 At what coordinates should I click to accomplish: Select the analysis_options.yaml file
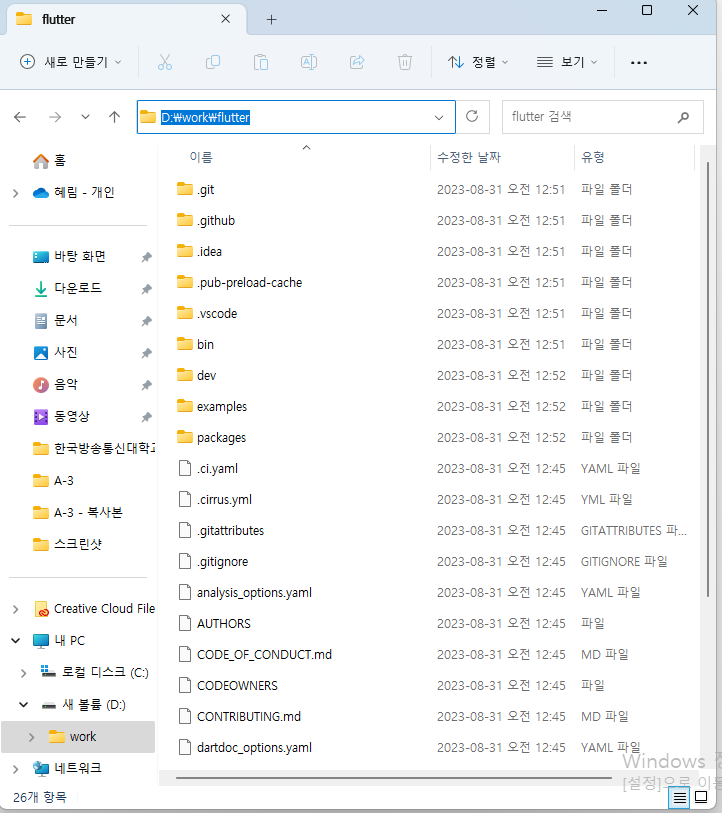[245, 592]
